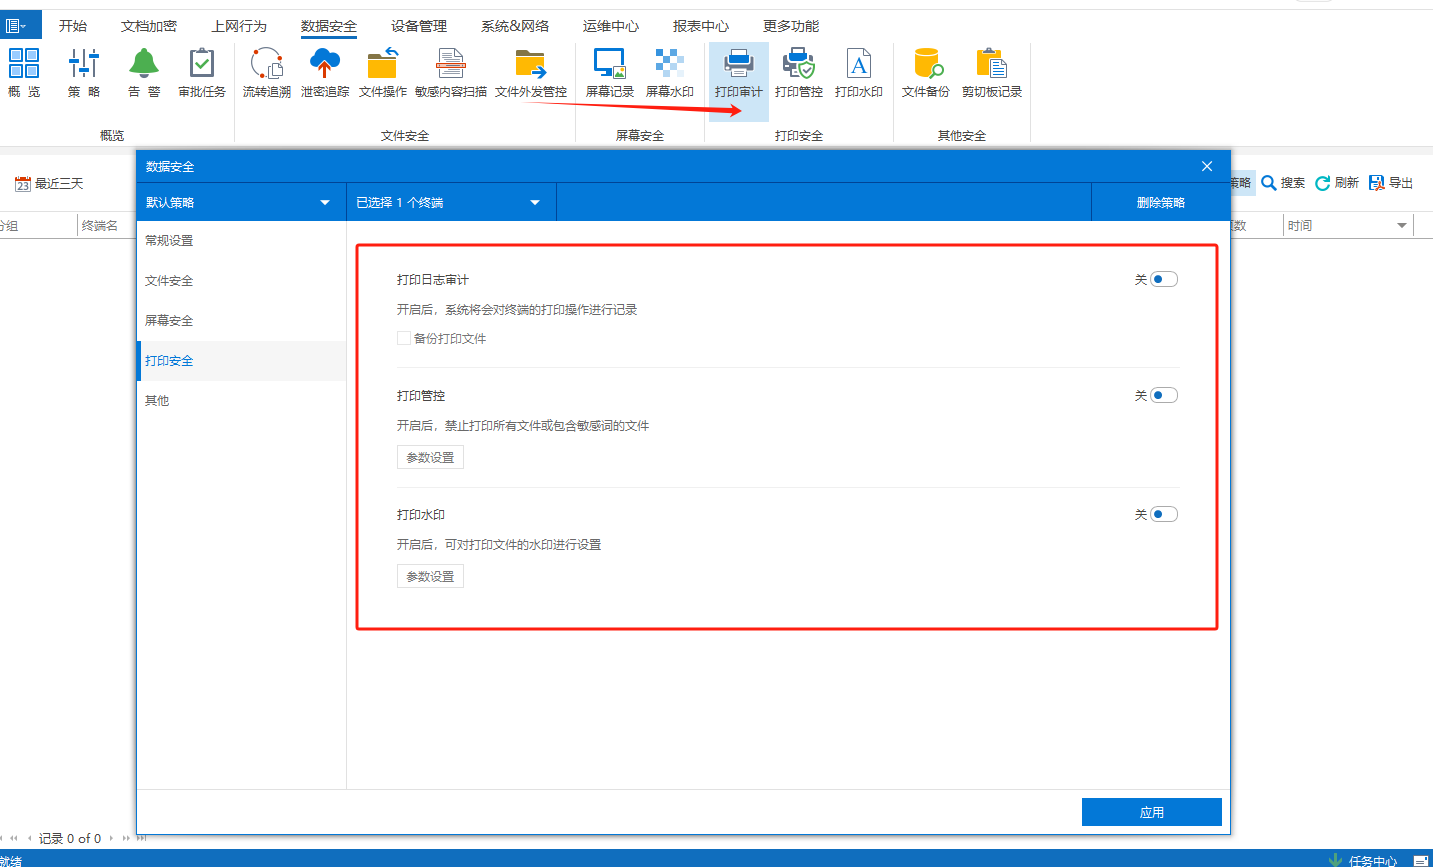
Task: Check the 备份打印文件 checkbox
Action: coord(404,339)
